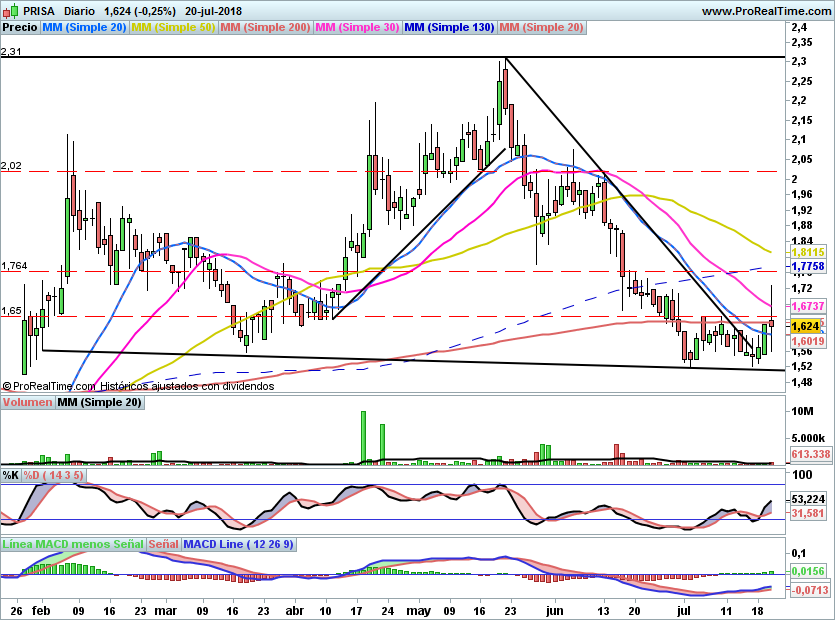The width and height of the screenshot is (835, 620).
Task: Open the MACD Line (12 26 9) label
Action: (x=237, y=544)
